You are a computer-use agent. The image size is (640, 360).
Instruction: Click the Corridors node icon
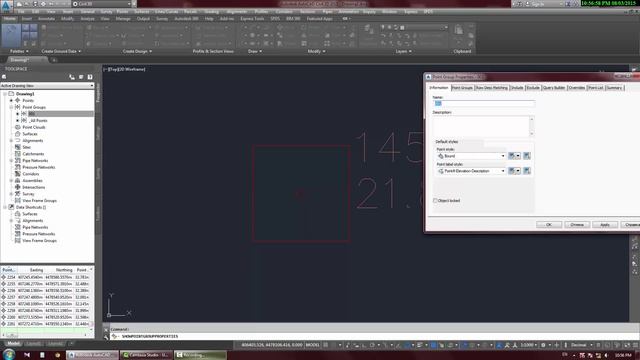18,174
